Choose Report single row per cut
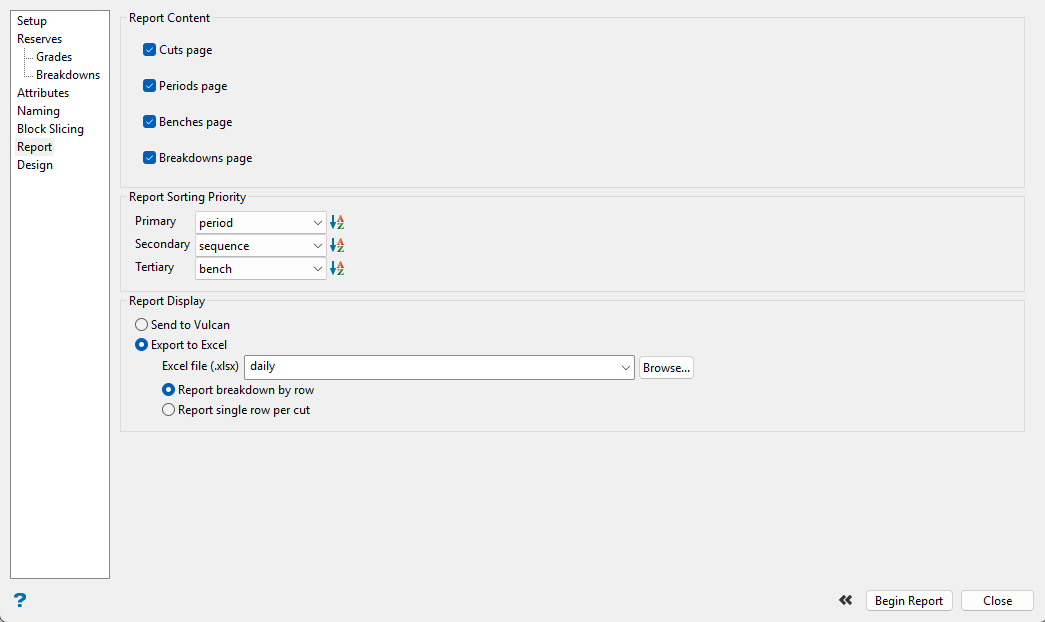The height and width of the screenshot is (622, 1045). (169, 410)
